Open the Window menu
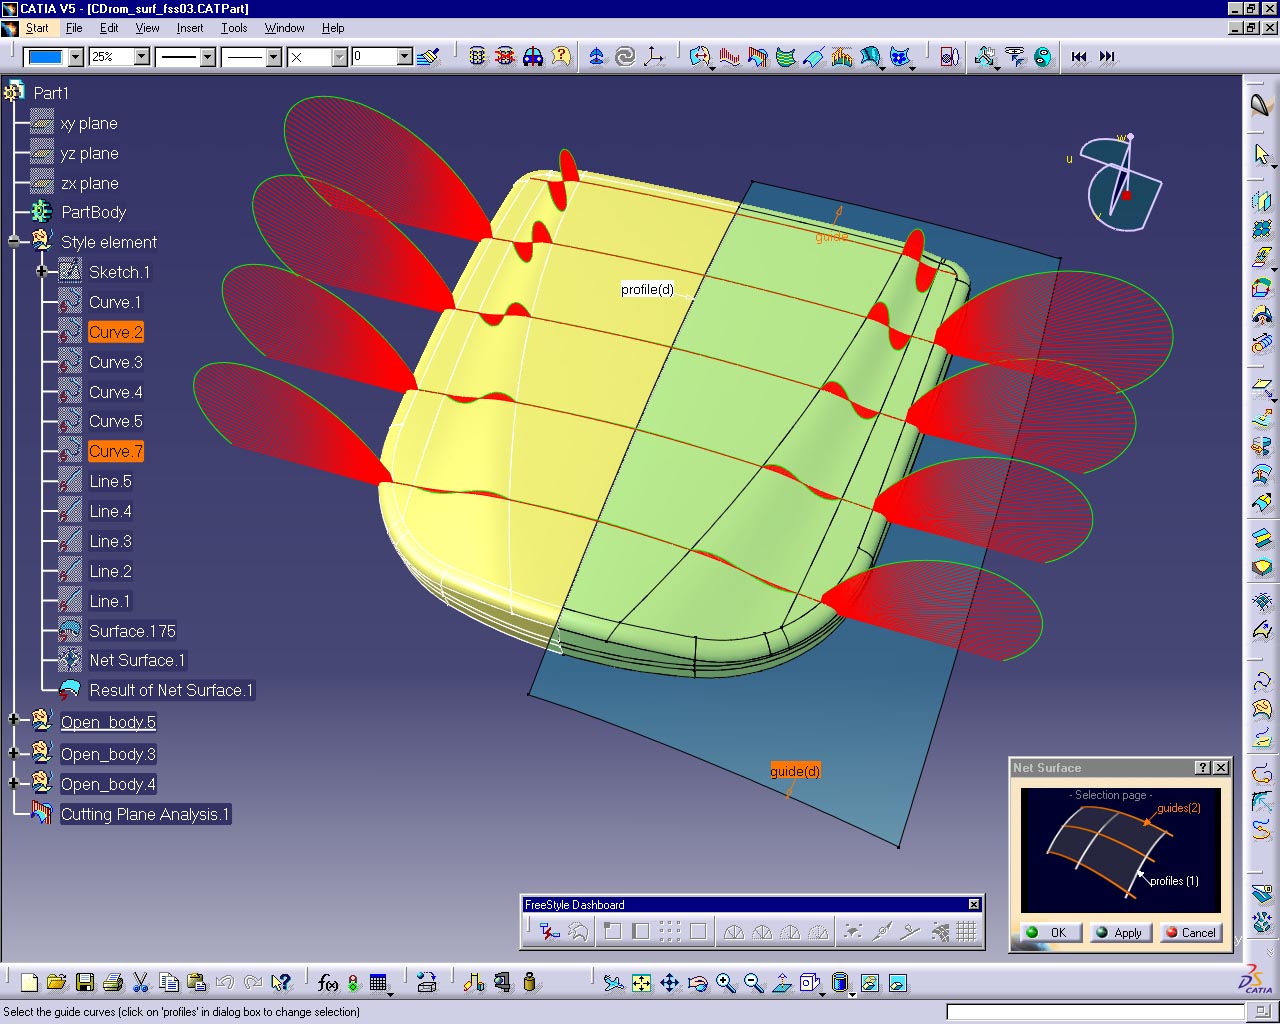Image resolution: width=1280 pixels, height=1024 pixels. pos(284,28)
